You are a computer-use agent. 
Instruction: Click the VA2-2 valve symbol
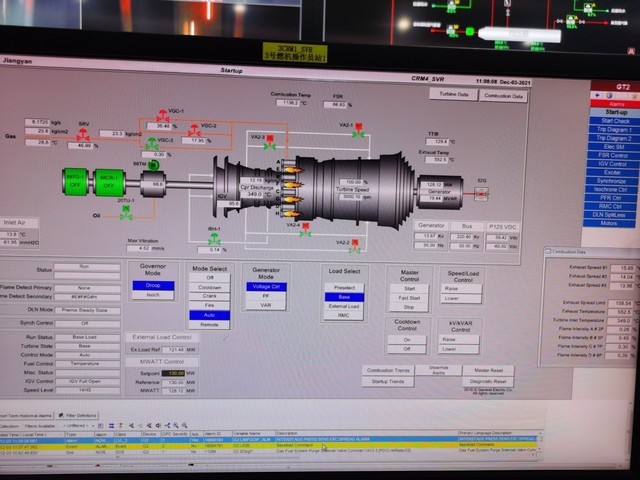[x=355, y=246]
